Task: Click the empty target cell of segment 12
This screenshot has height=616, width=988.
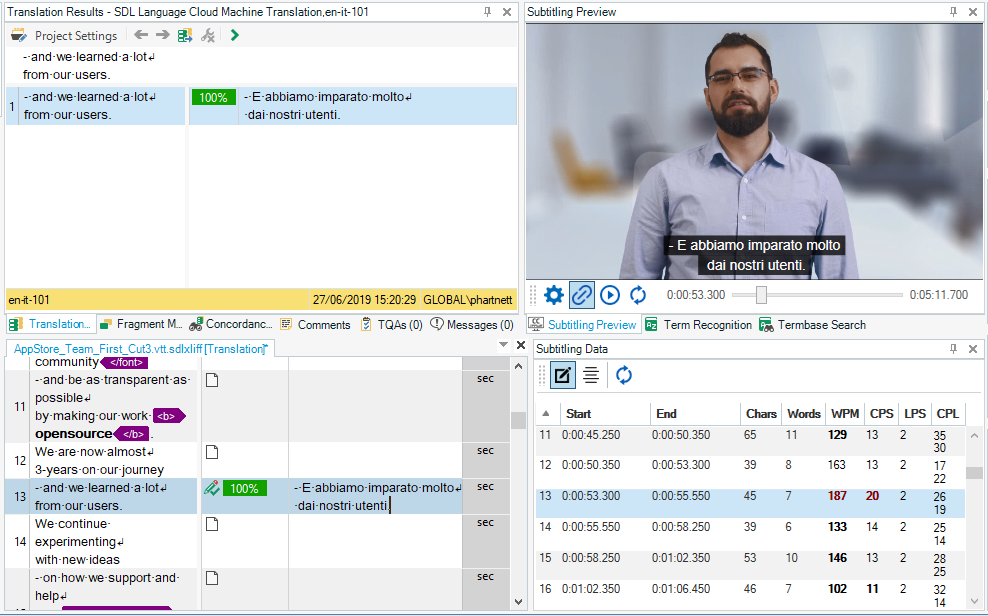Action: coord(376,460)
